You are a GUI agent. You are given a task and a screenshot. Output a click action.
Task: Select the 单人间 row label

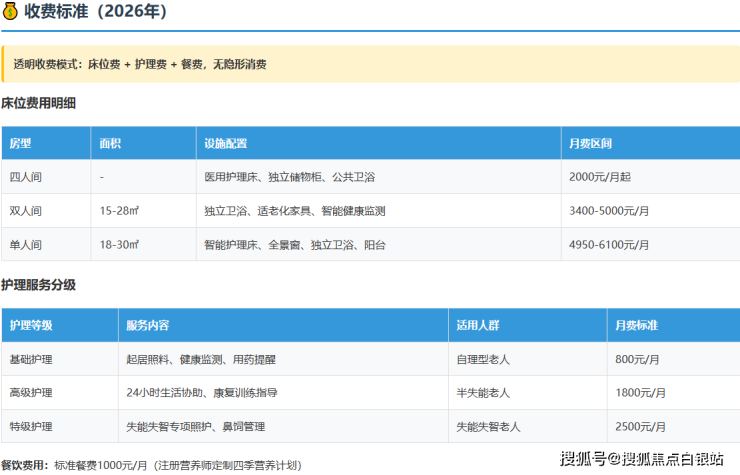point(26,245)
